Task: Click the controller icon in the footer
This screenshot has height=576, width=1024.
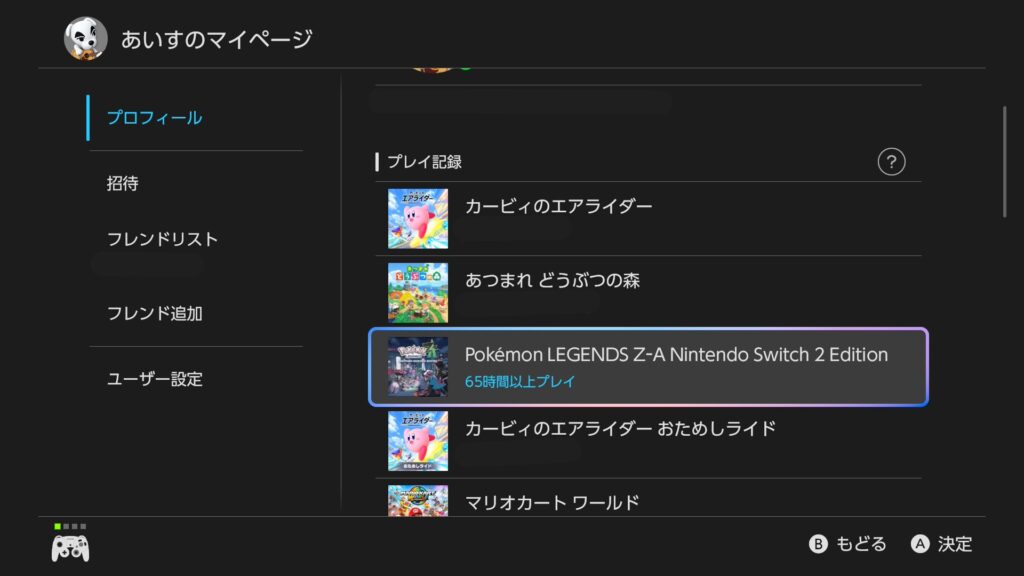Action: 70,546
